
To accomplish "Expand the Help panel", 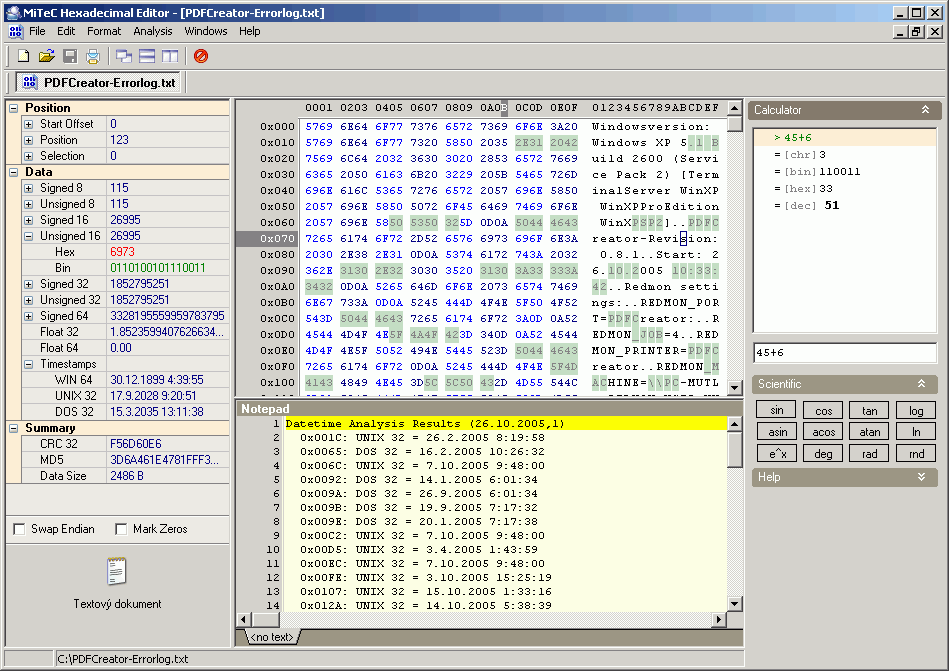I will coord(921,477).
